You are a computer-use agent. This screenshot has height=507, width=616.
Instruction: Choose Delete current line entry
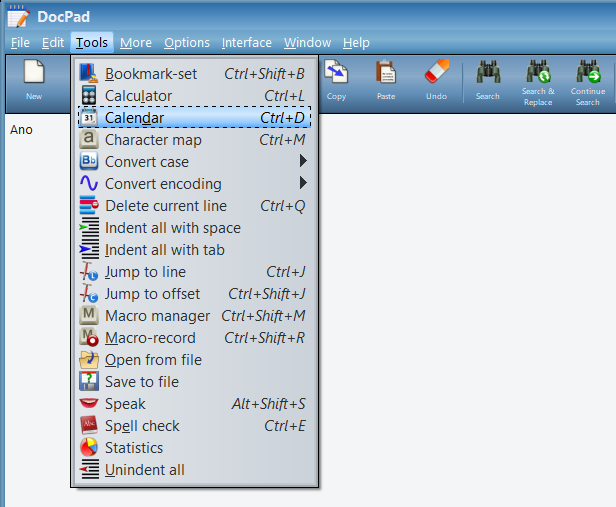click(x=195, y=205)
